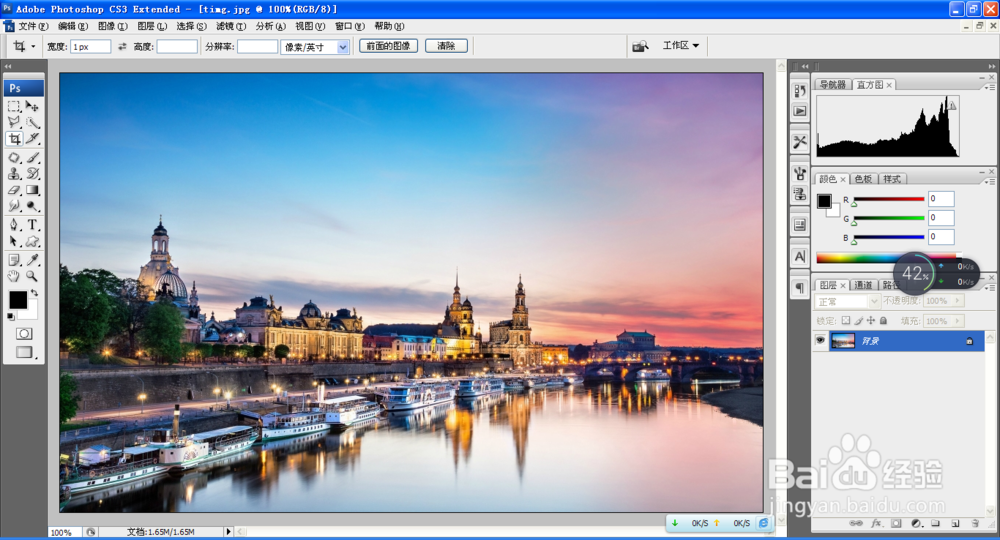This screenshot has height=540, width=1000.
Task: Open the 窗口 menu
Action: point(349,26)
